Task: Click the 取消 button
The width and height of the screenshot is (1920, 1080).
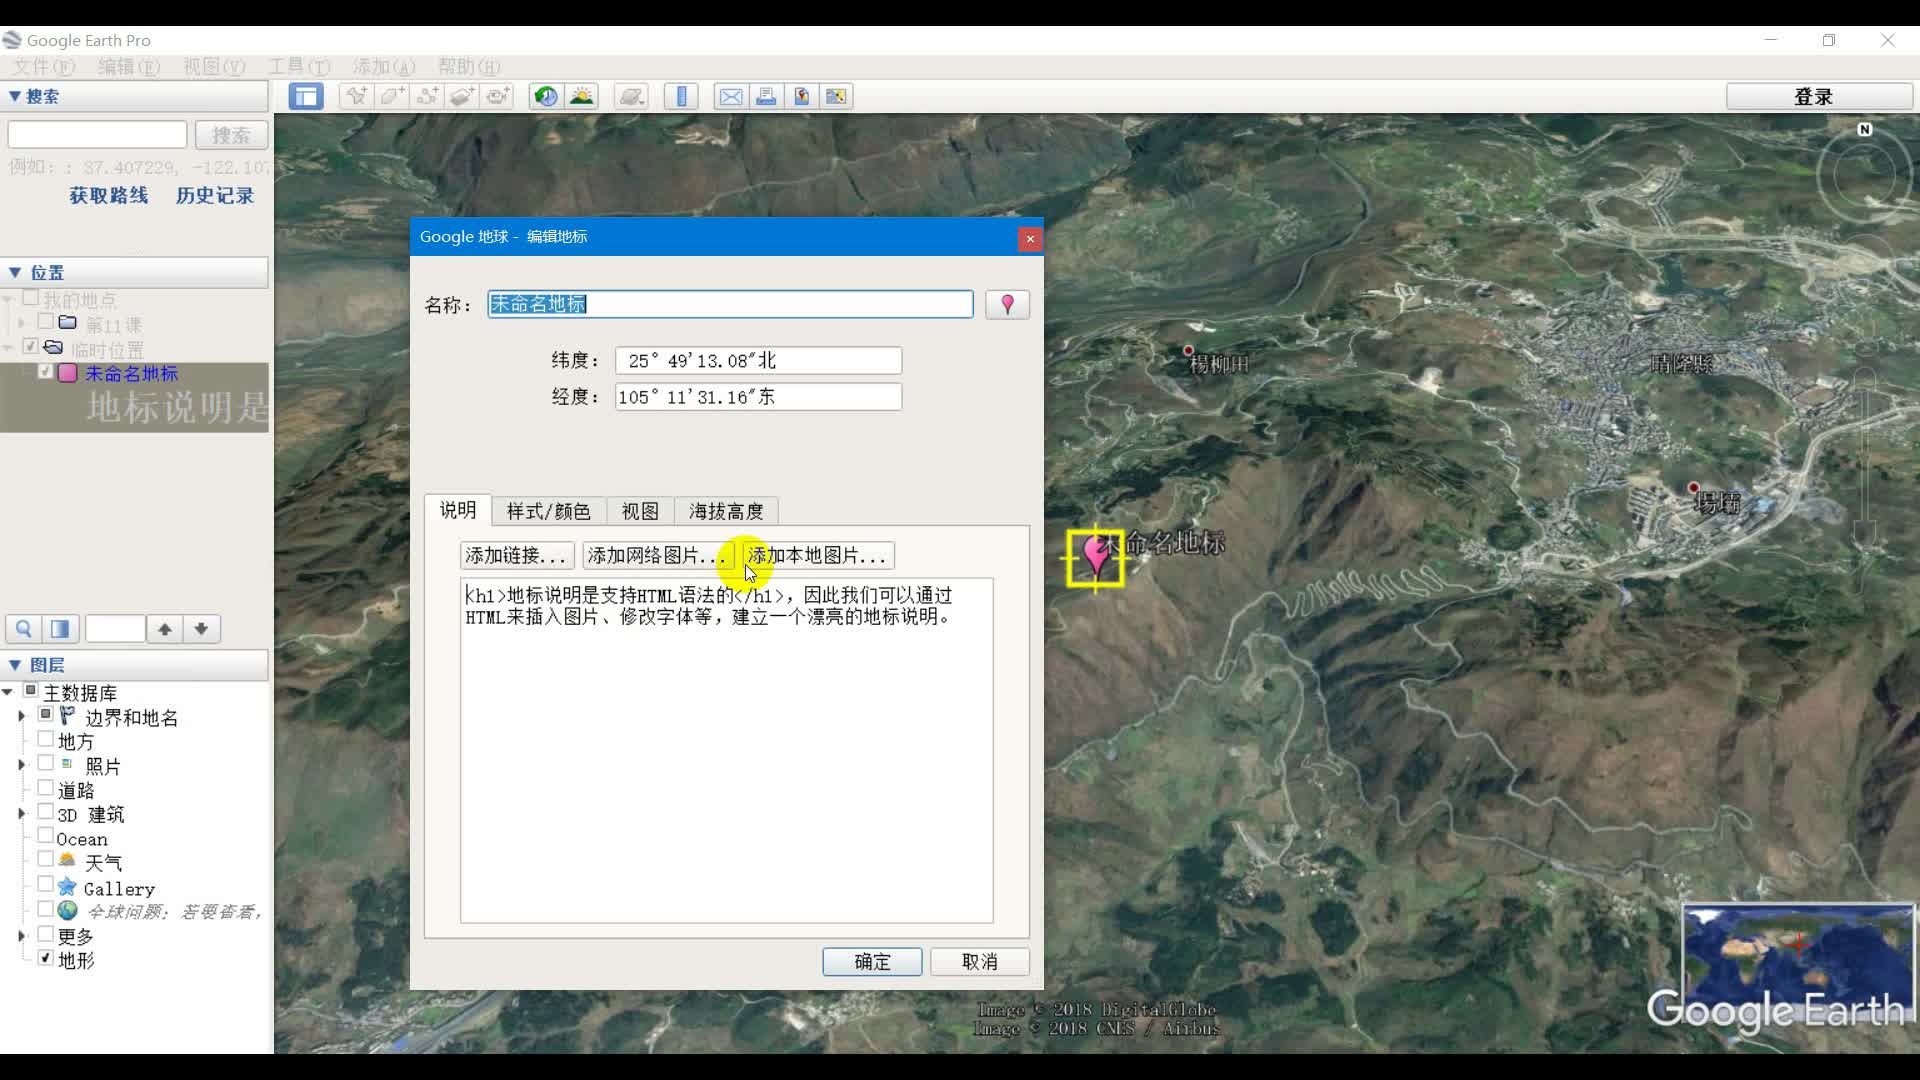Action: pyautogui.click(x=980, y=961)
